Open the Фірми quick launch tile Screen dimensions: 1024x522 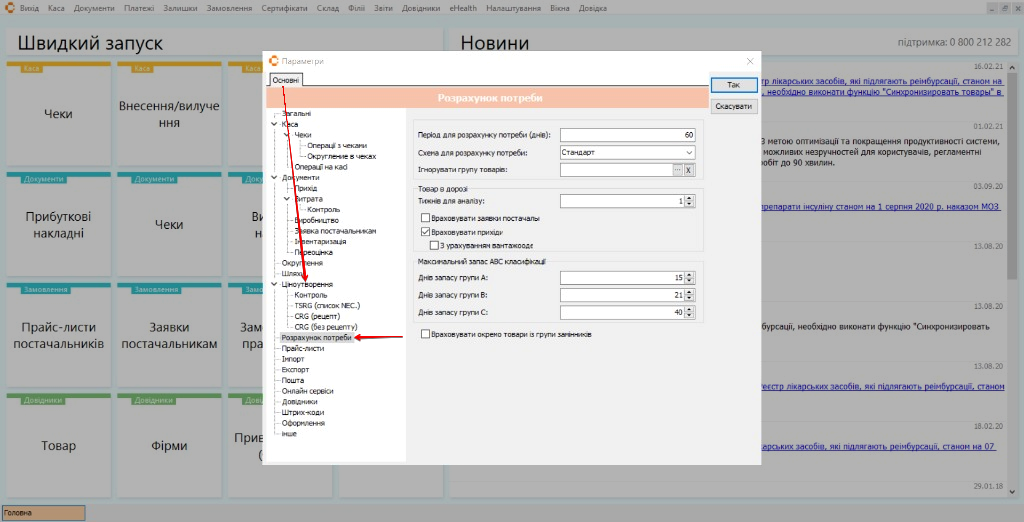169,446
